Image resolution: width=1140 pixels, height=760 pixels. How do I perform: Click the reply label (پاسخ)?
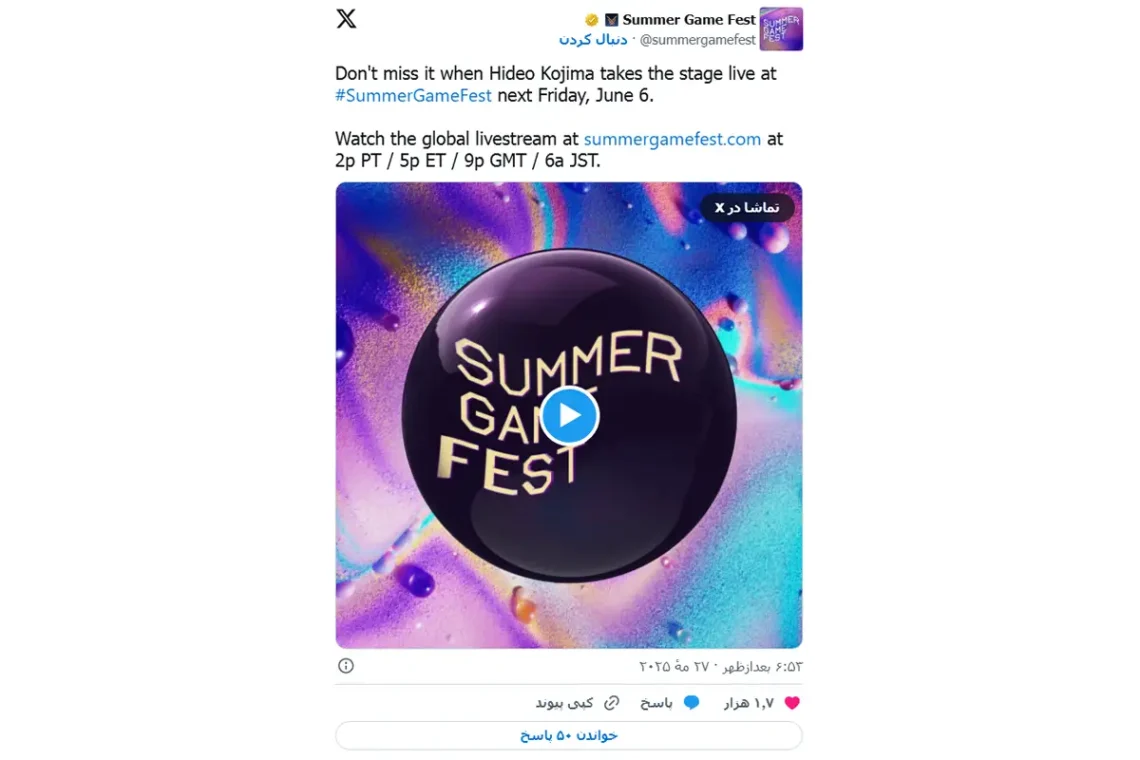656,703
